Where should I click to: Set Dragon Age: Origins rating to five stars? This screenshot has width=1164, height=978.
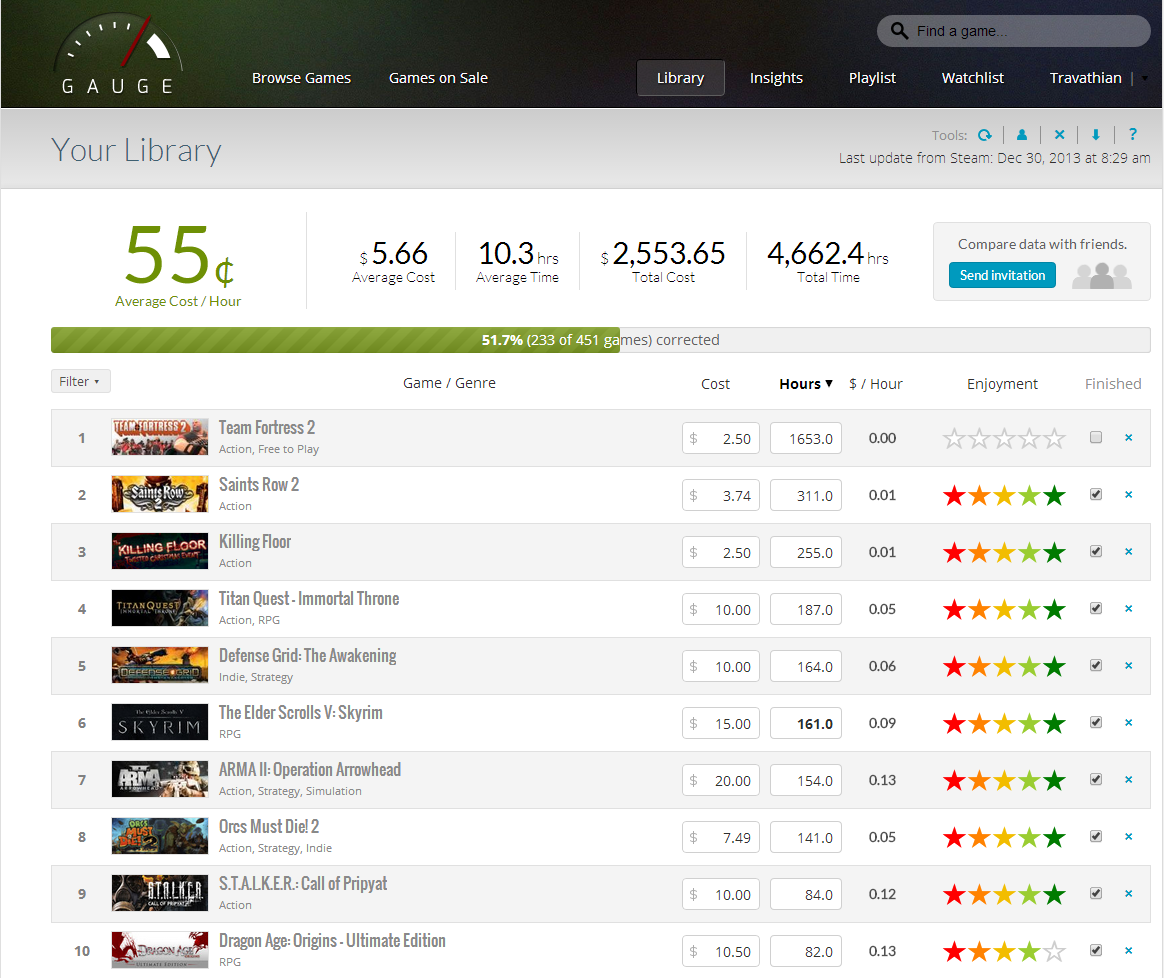(1054, 951)
